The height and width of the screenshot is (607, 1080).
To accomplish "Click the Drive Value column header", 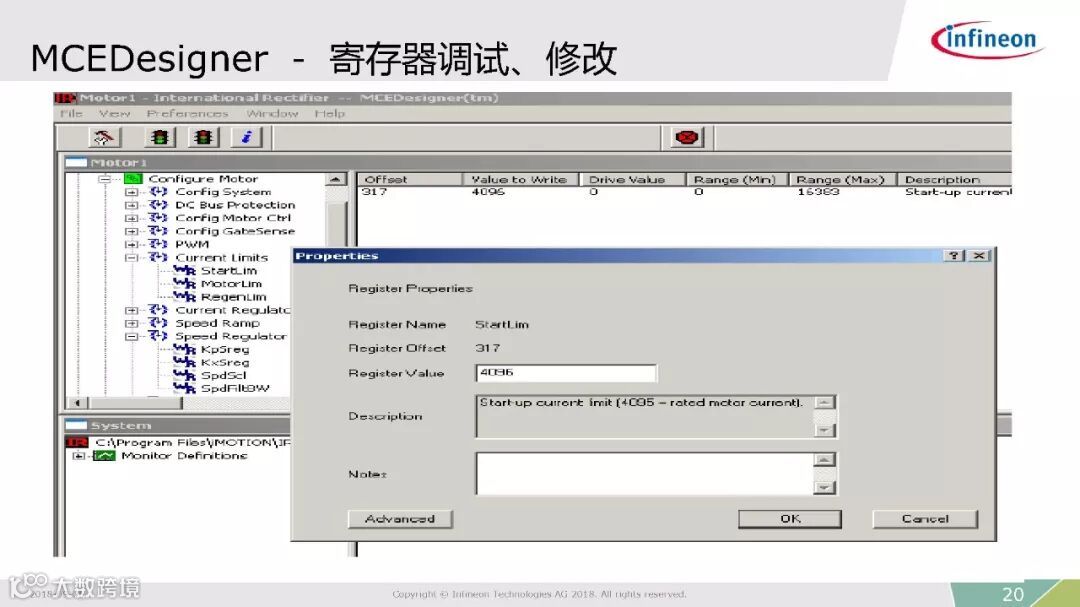I will coord(632,180).
